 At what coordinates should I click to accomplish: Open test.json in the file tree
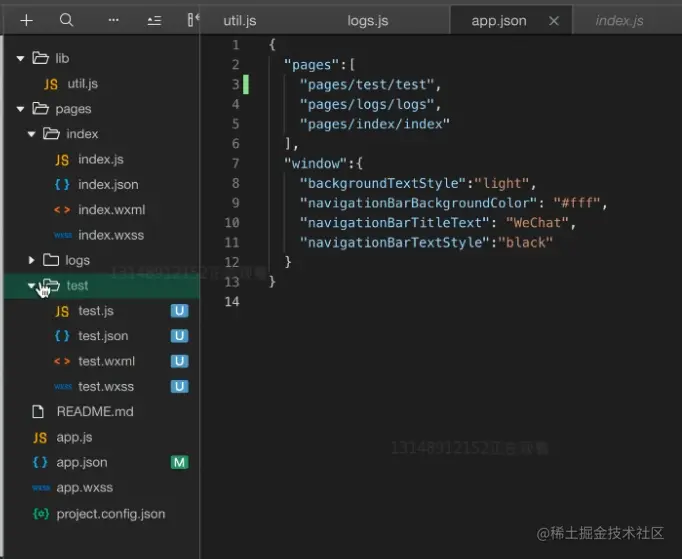pos(103,336)
